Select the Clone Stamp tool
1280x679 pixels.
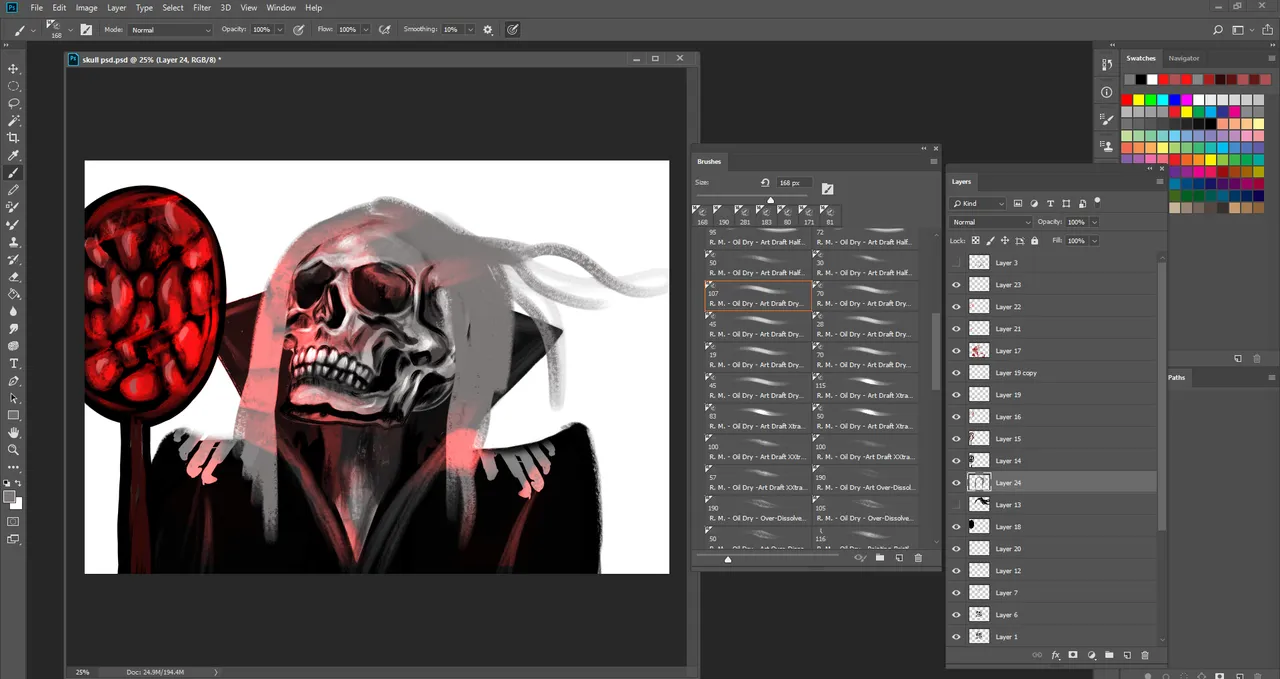[14, 242]
